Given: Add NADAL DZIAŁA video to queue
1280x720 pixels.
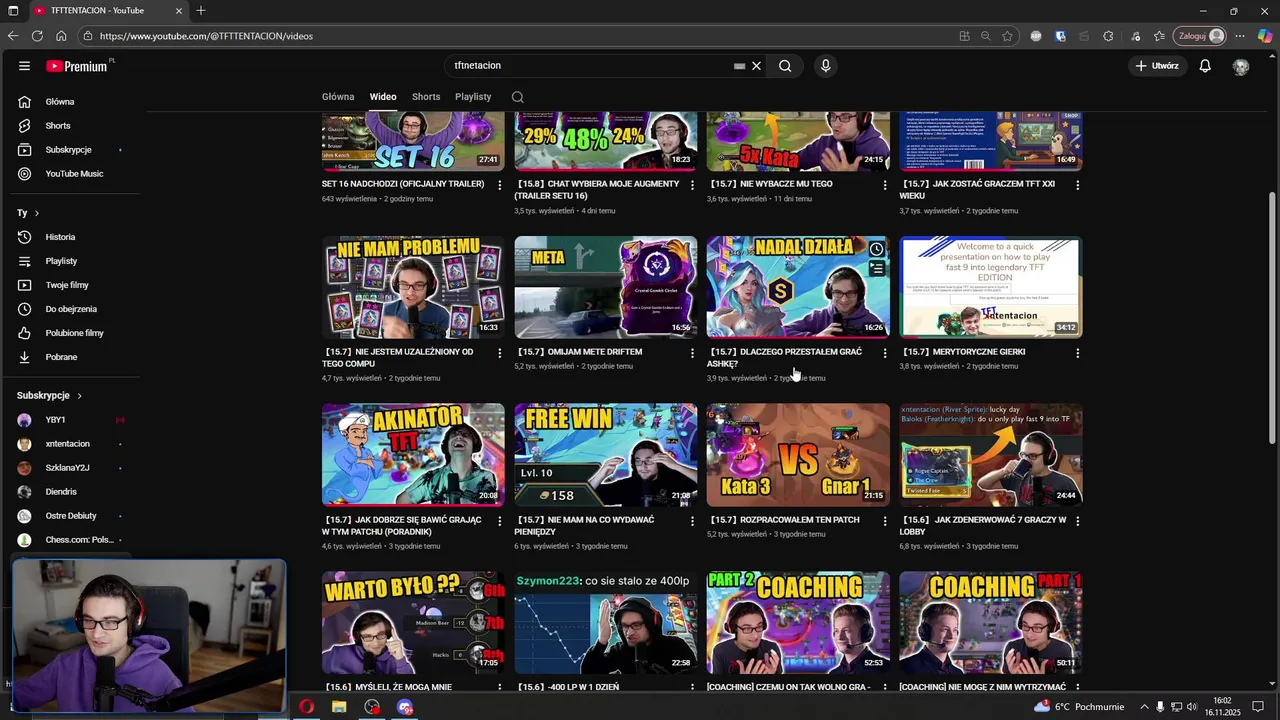Looking at the screenshot, I should click(x=877, y=269).
